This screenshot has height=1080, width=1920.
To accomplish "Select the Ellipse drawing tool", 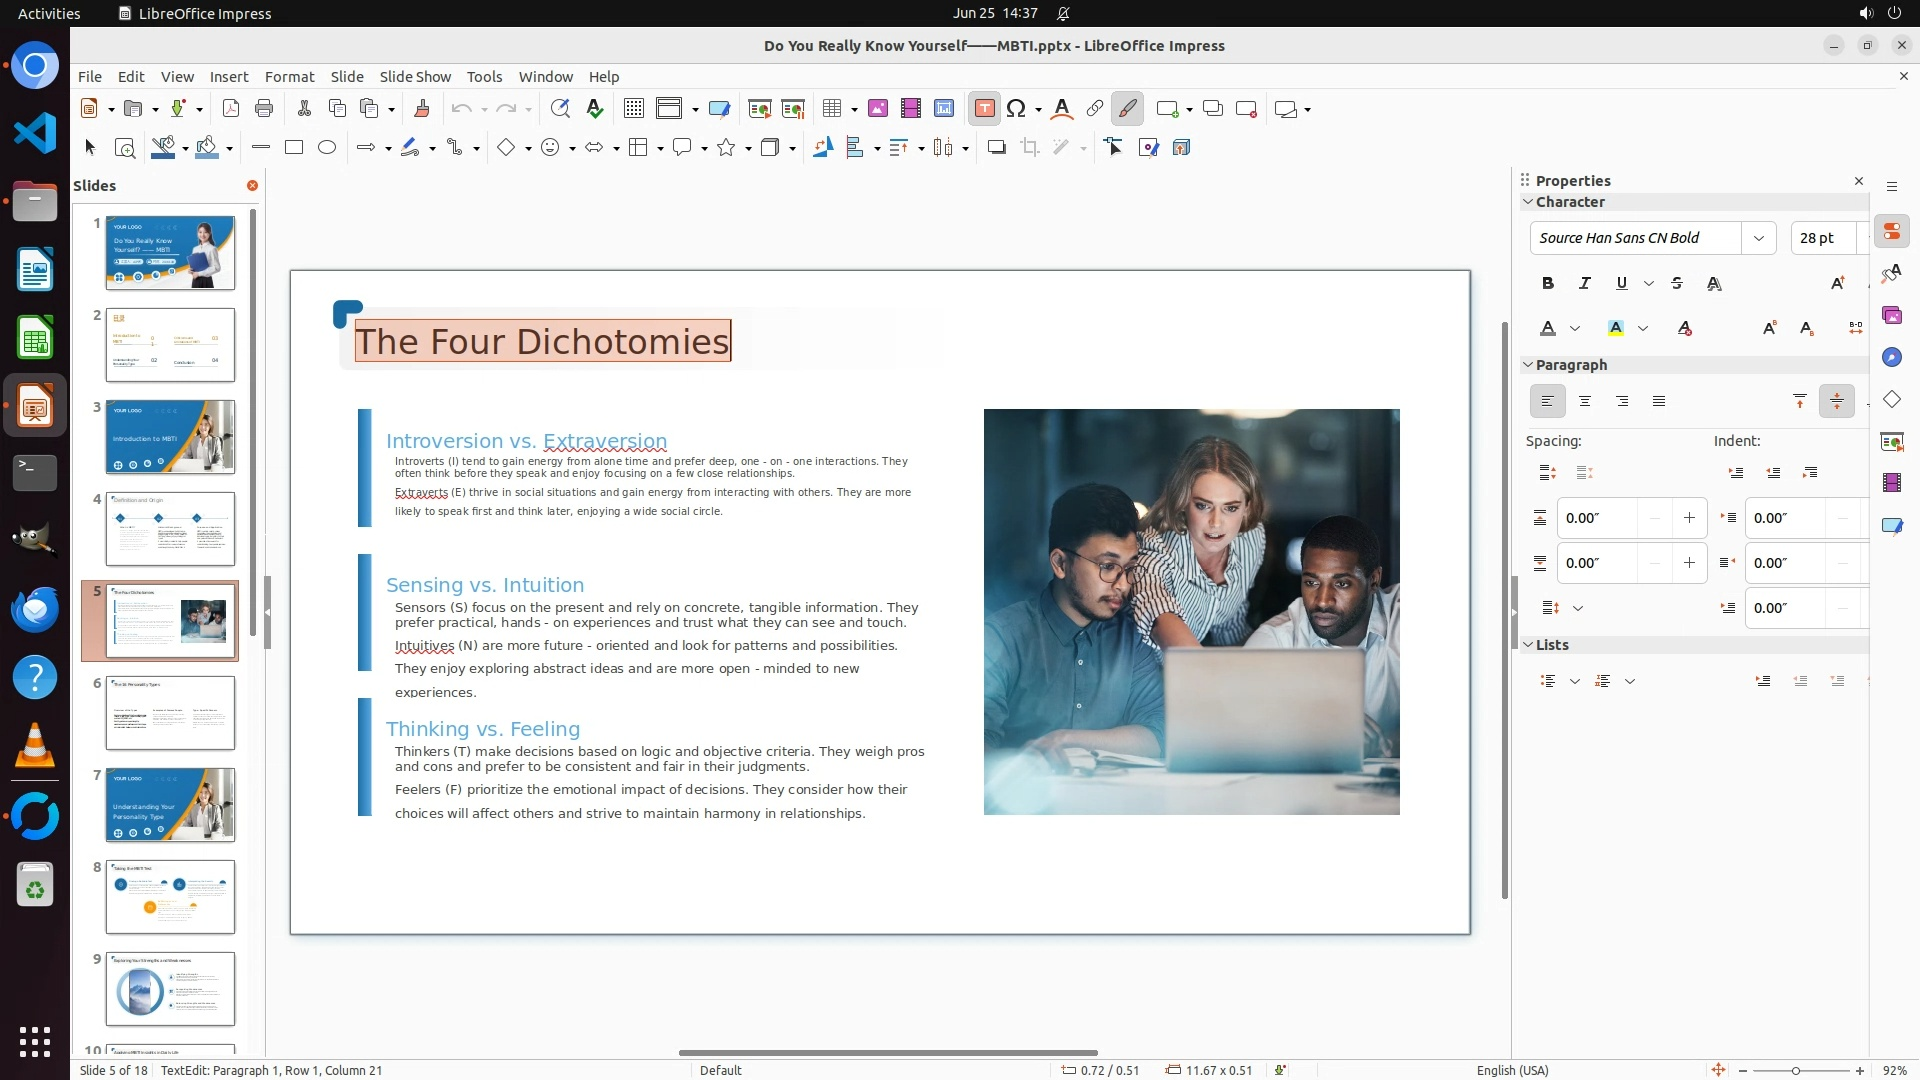I will [327, 148].
